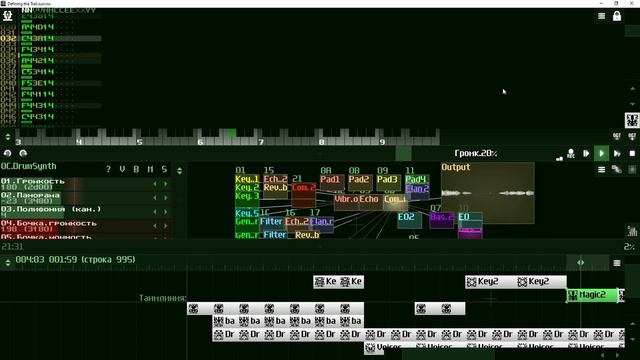Image resolution: width=640 pixels, height=360 pixels.
Task: Select the EQ2 module
Action: click(409, 220)
